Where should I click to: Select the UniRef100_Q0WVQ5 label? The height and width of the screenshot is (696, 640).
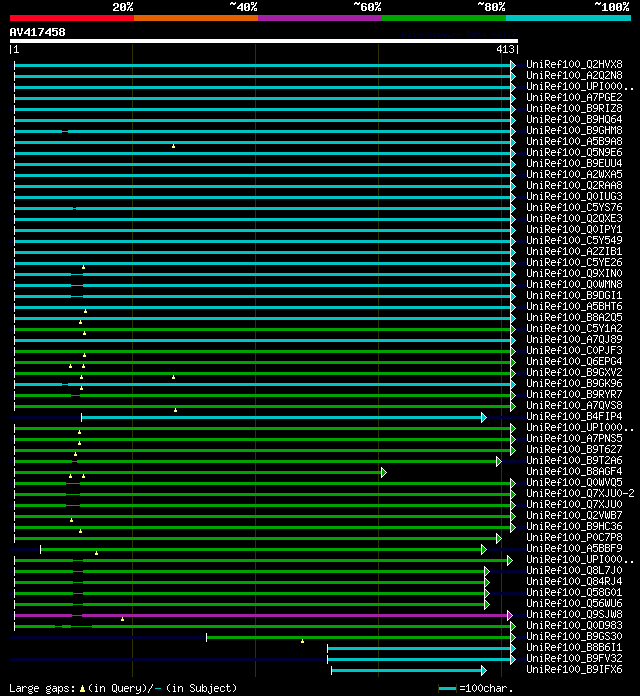(x=574, y=482)
